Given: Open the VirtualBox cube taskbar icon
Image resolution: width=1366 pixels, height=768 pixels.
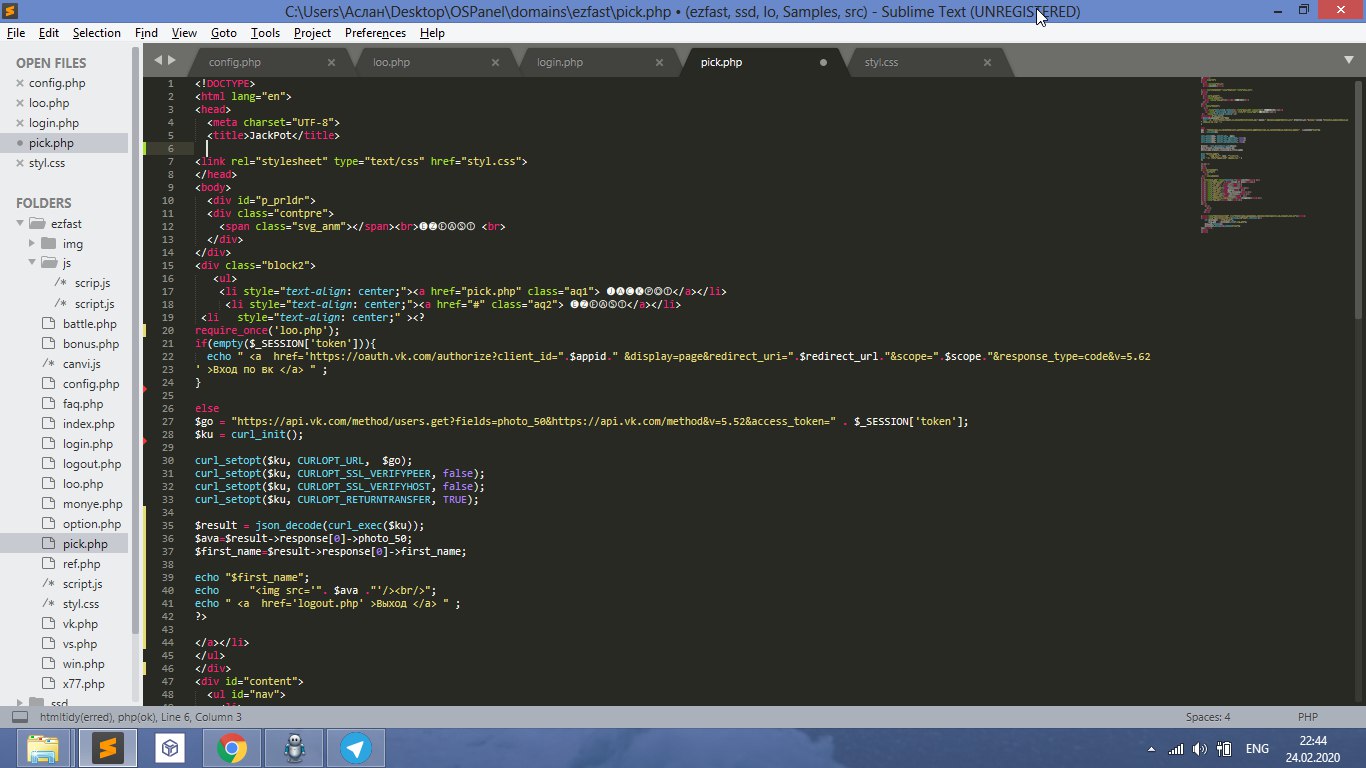Looking at the screenshot, I should (x=170, y=748).
